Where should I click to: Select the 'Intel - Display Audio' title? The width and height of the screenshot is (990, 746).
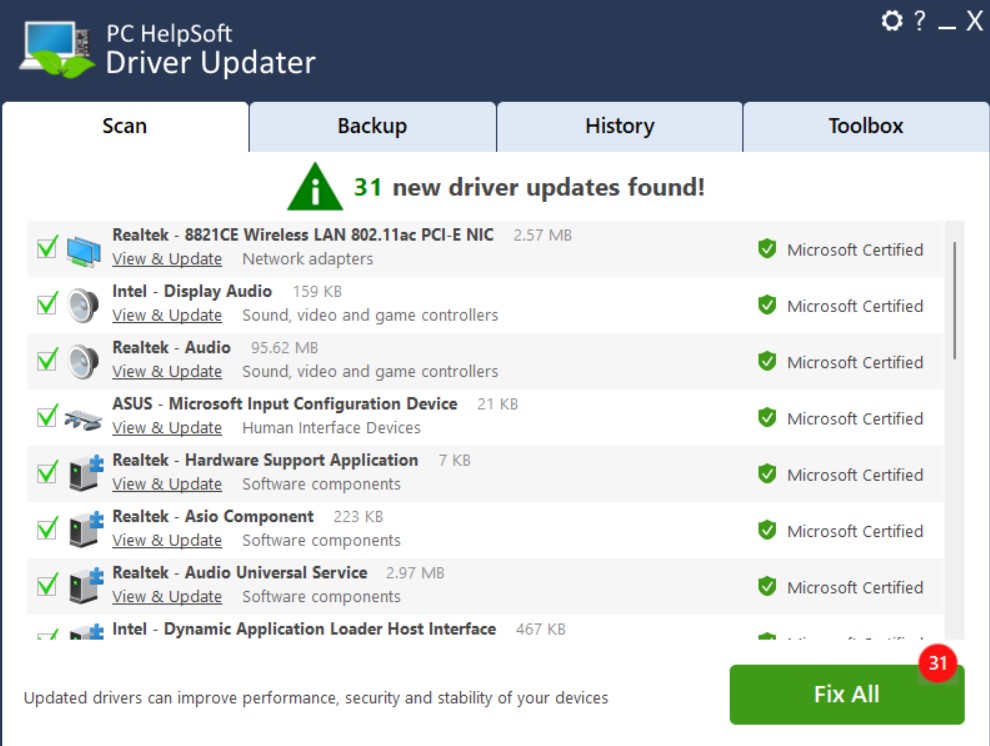[192, 291]
